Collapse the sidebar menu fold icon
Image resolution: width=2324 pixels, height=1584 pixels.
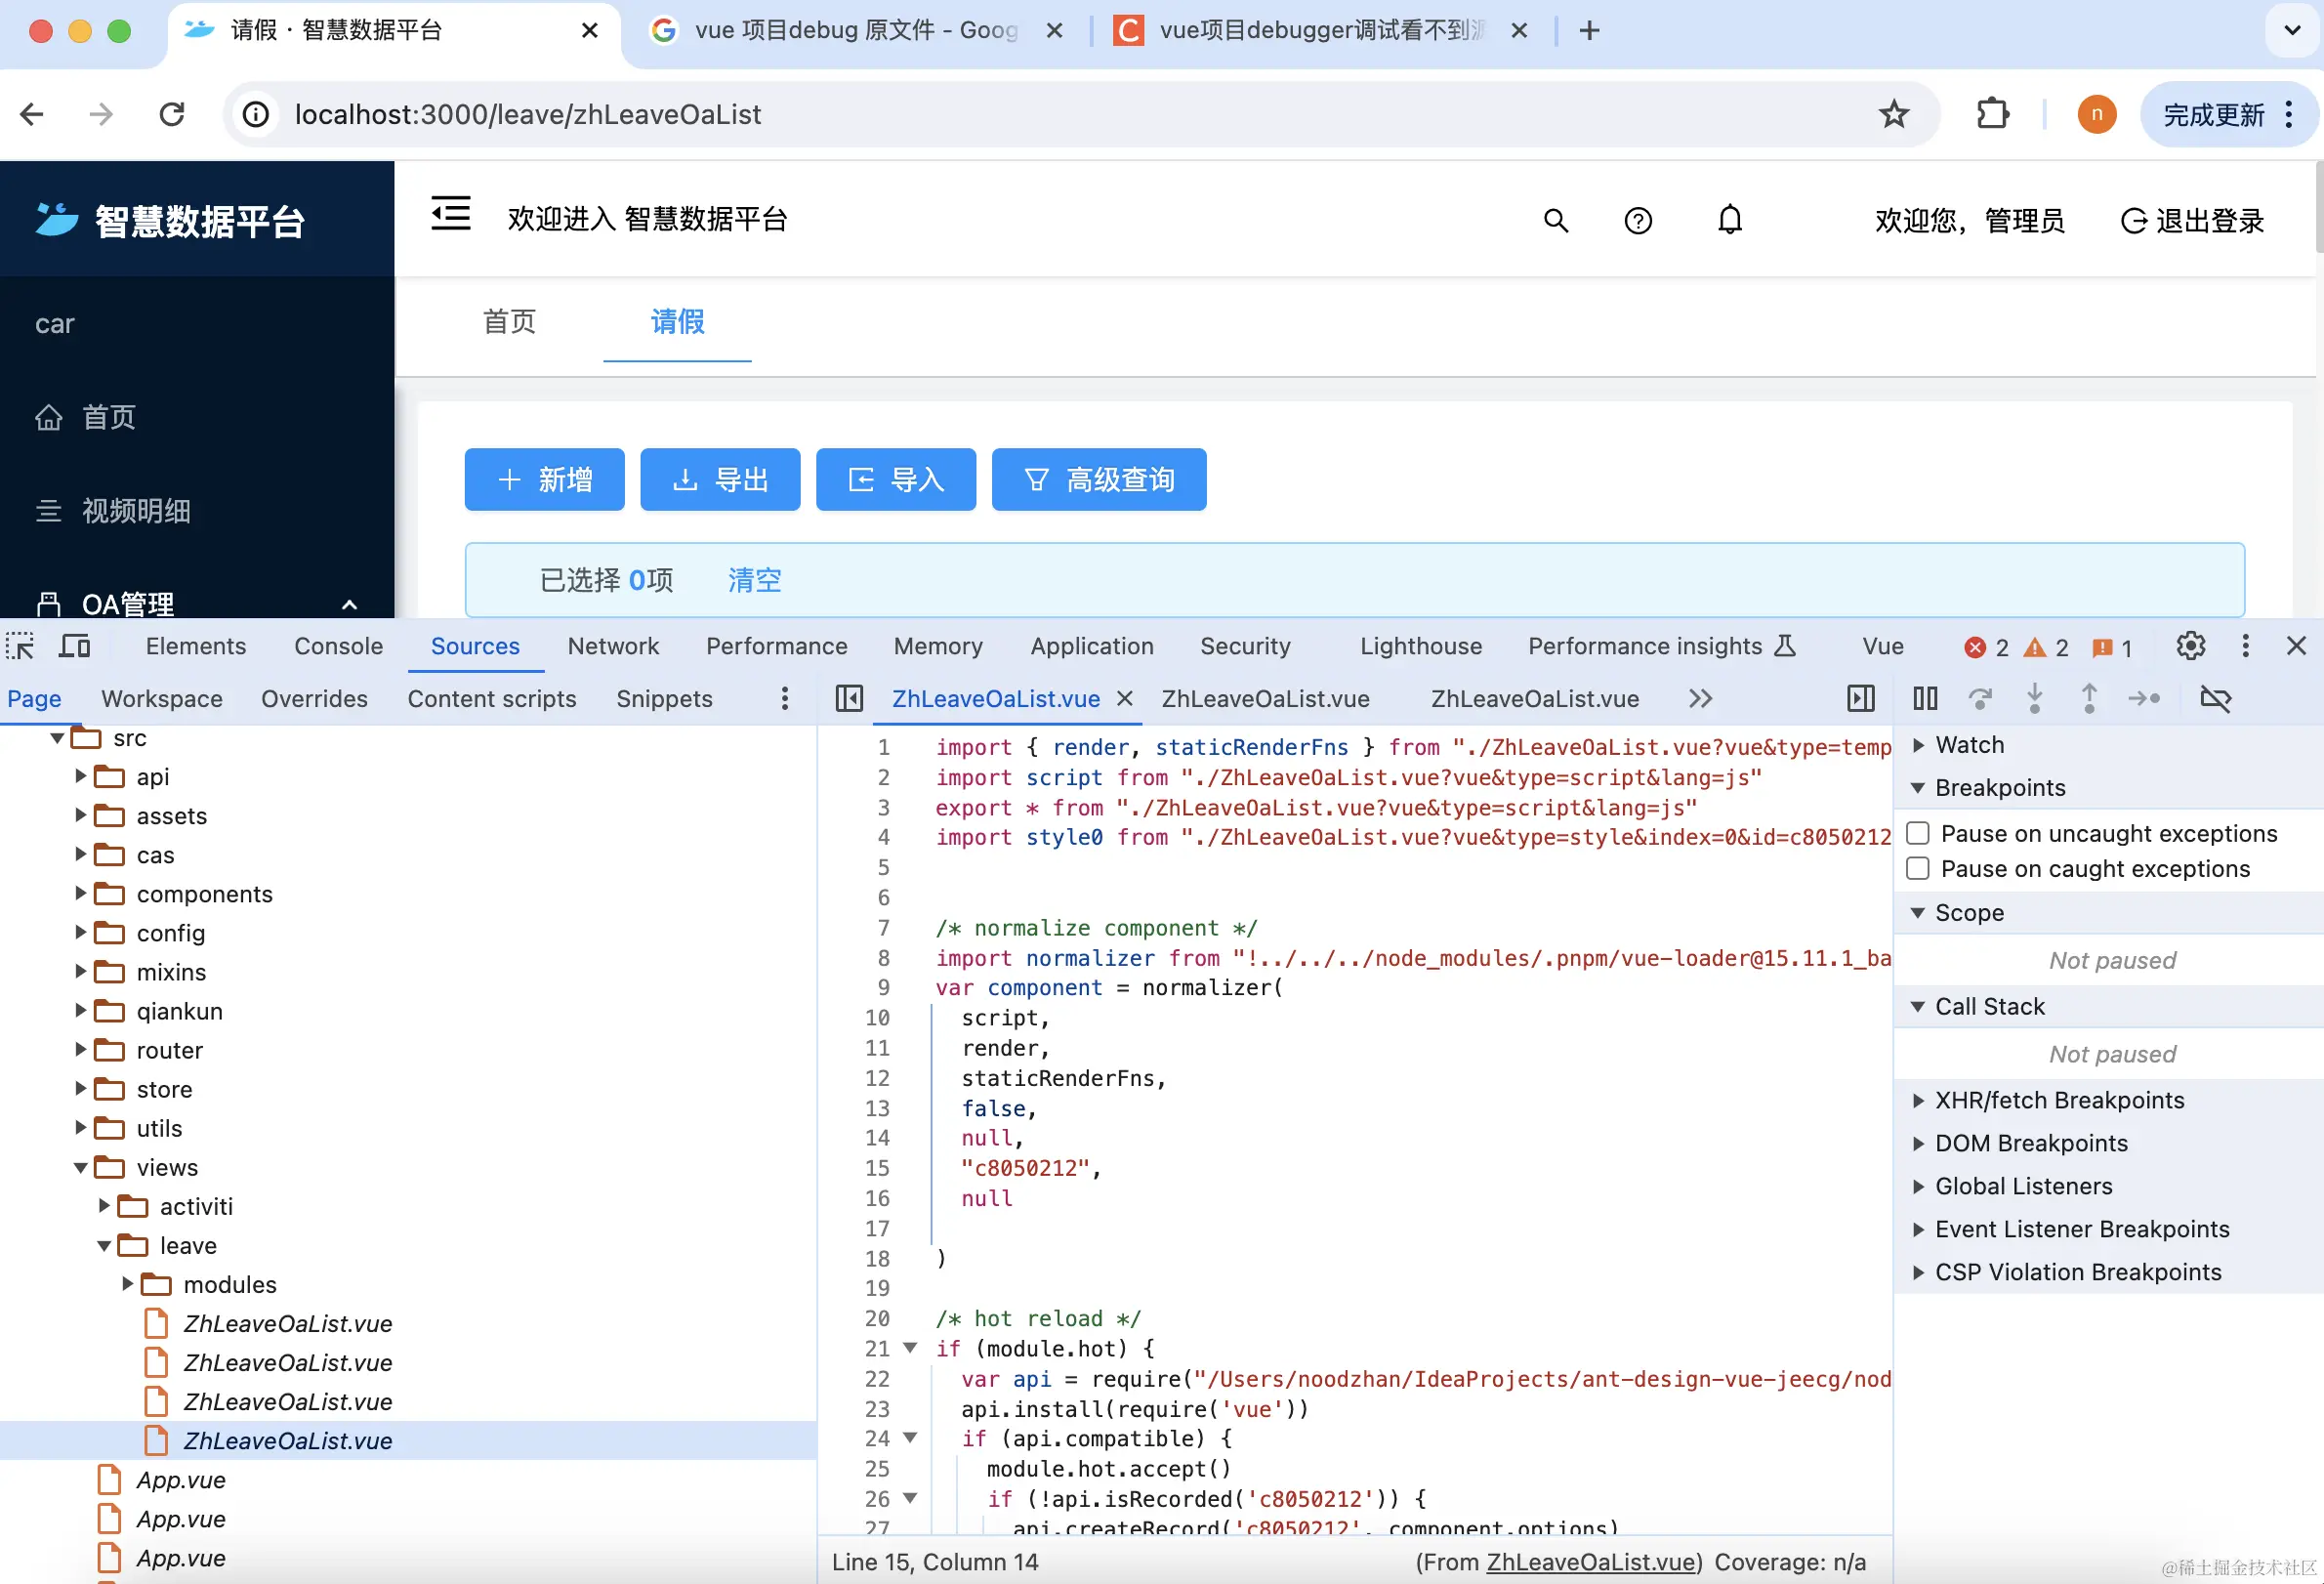pyautogui.click(x=450, y=214)
